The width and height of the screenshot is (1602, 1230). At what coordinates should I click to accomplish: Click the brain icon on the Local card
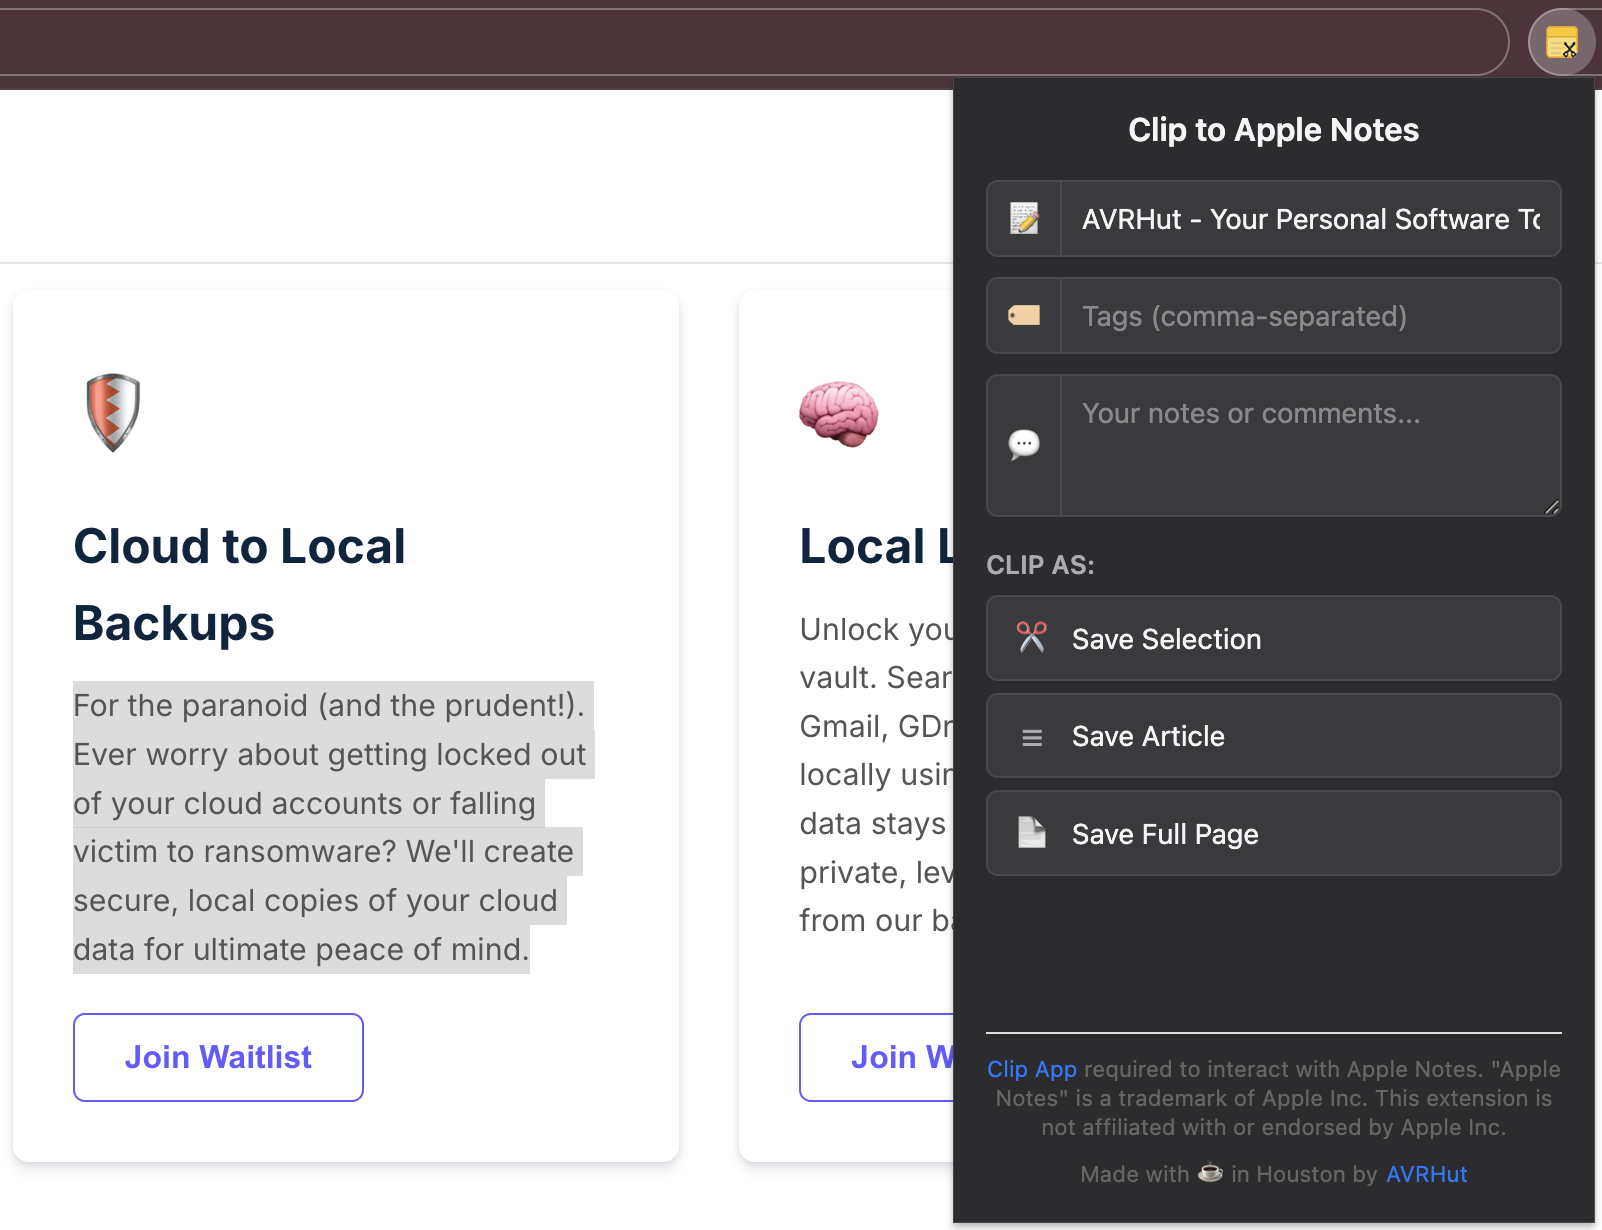[x=839, y=412]
